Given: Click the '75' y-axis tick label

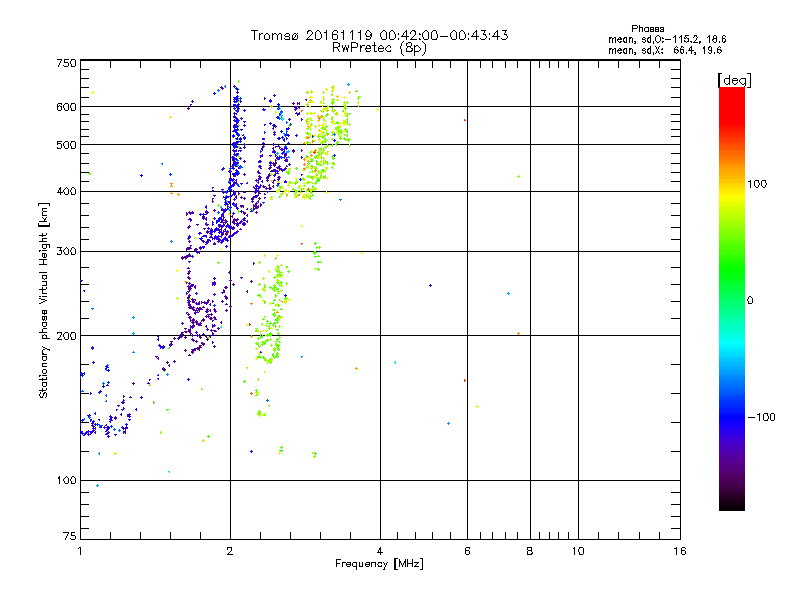Looking at the screenshot, I should click(x=70, y=536).
